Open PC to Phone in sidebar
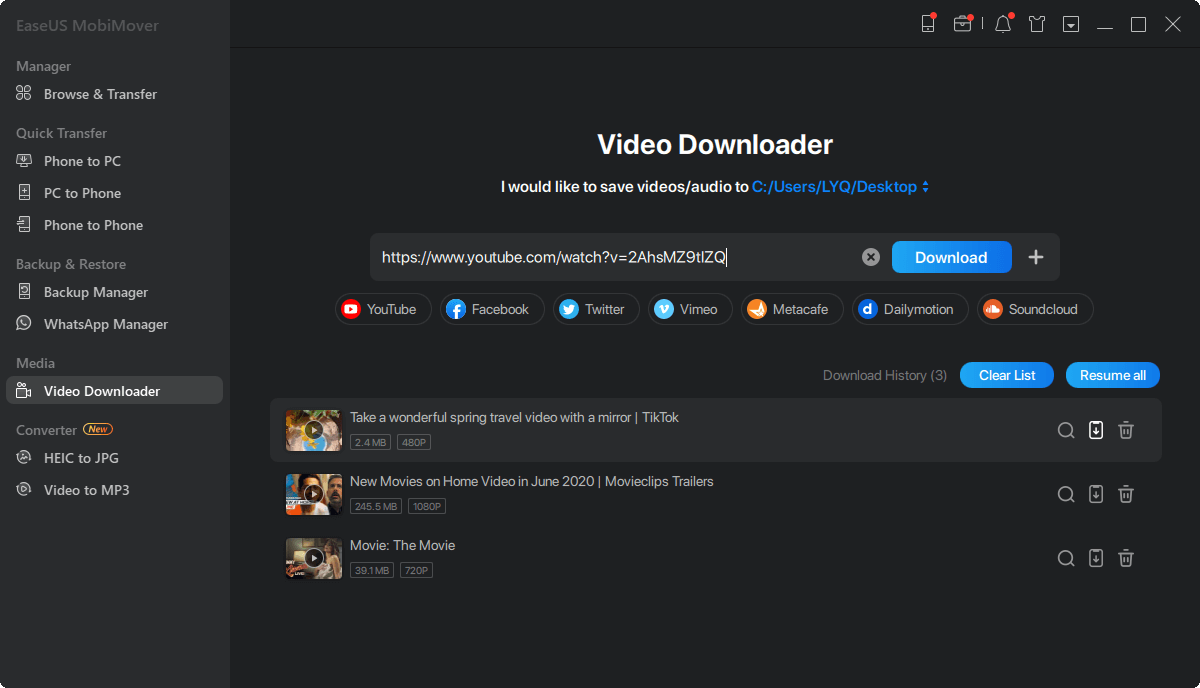1200x688 pixels. 114,193
